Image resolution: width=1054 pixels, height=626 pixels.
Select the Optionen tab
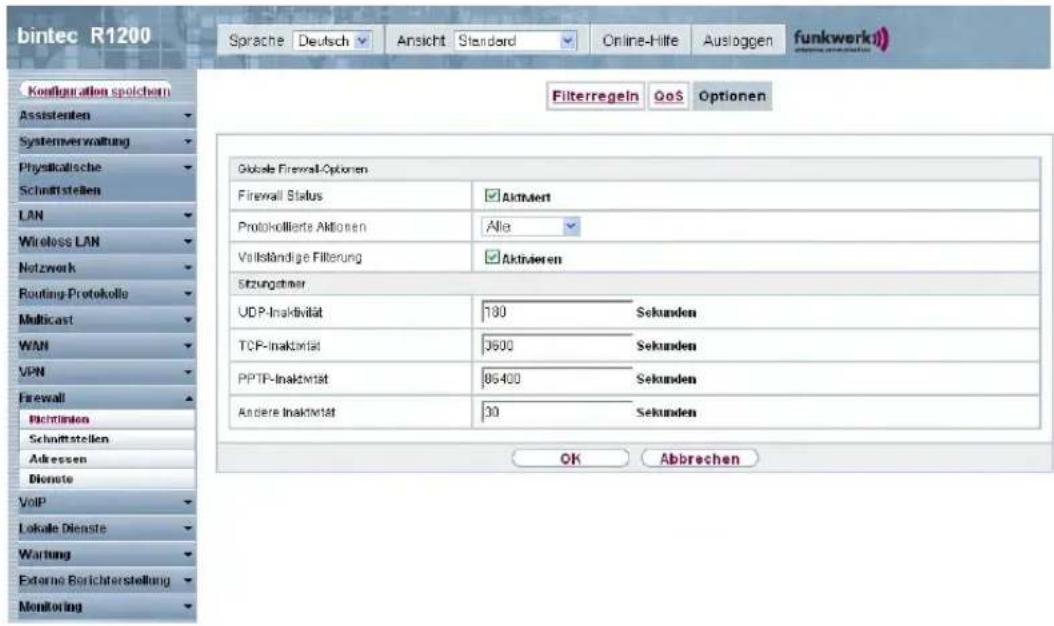732,96
